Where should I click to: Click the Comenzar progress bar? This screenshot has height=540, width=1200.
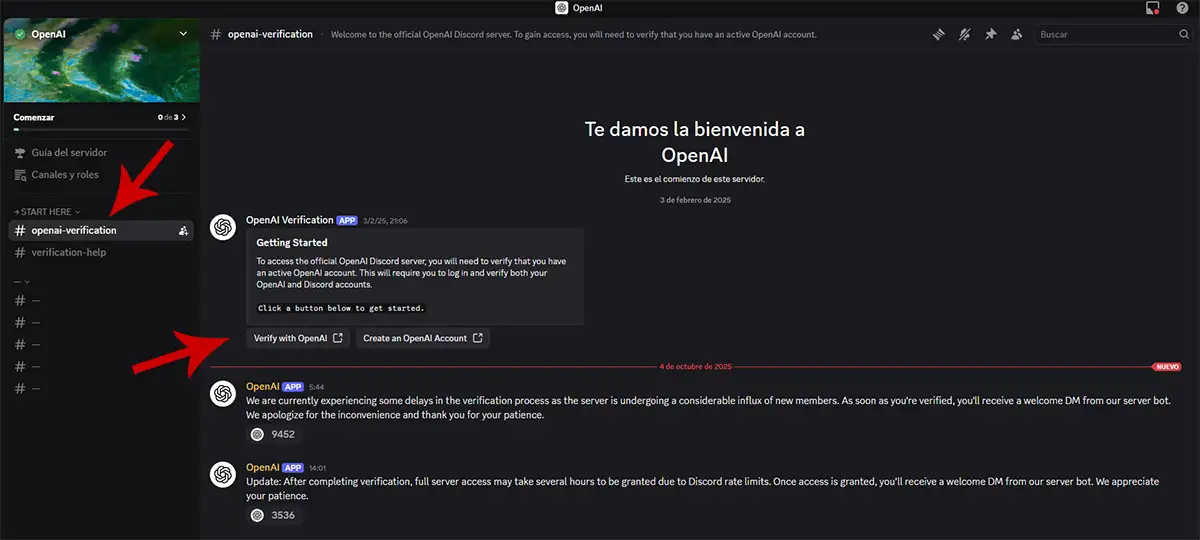[x=100, y=129]
